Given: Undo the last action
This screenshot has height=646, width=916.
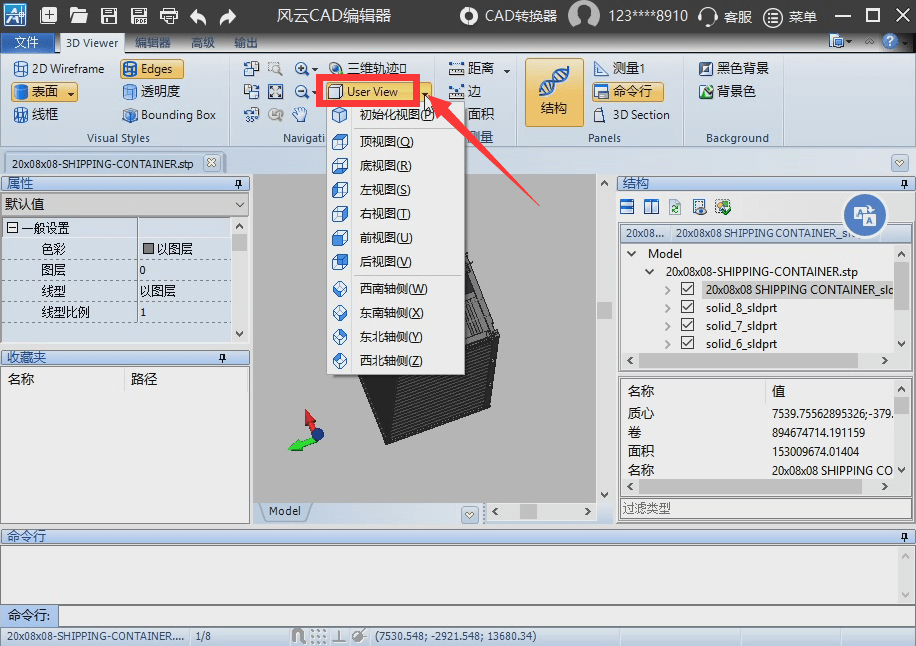Looking at the screenshot, I should pos(198,16).
